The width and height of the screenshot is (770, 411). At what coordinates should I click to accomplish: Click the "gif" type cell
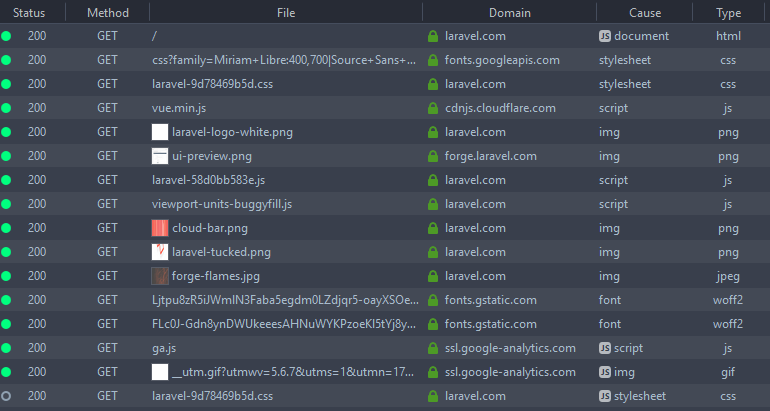point(728,372)
